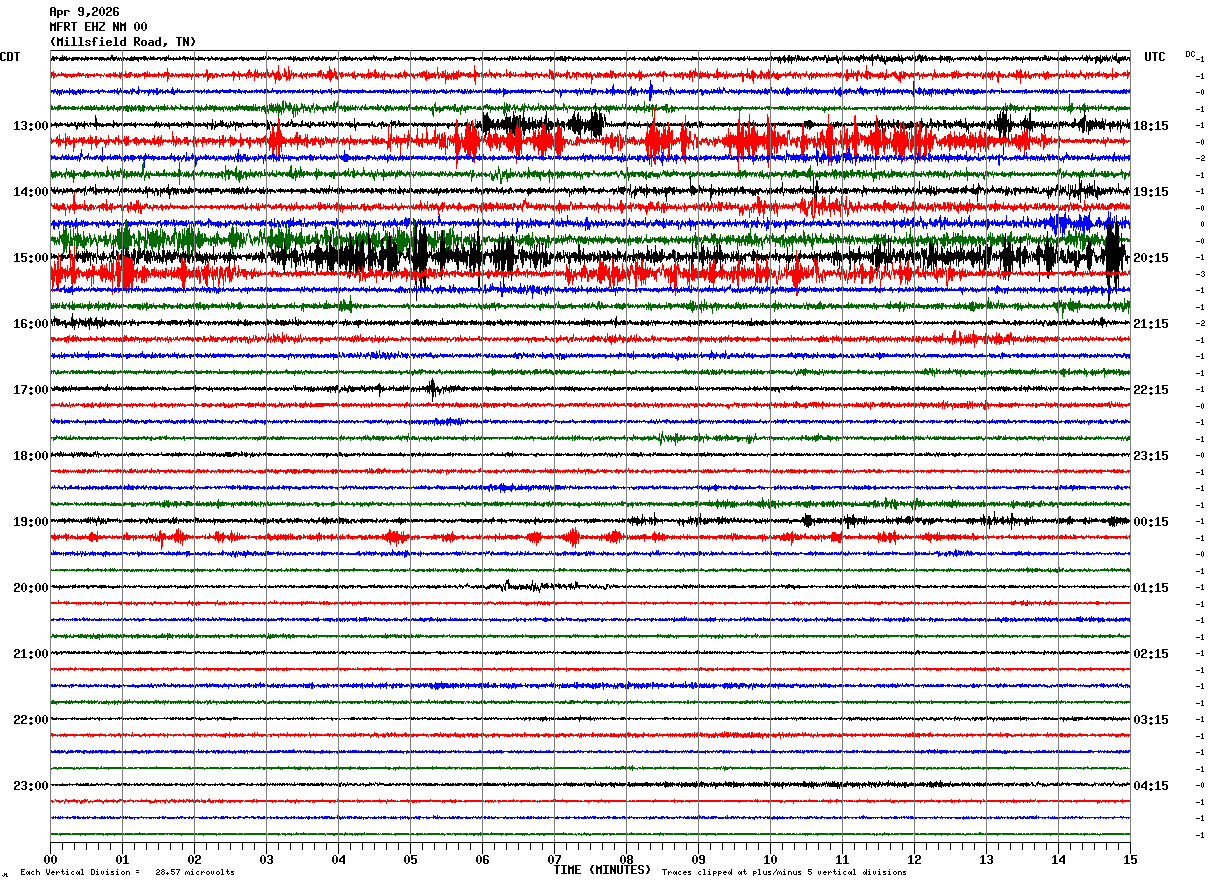Screen dimensions: 1210x886
Task: Select the 19:00 CDT time label
Action: pyautogui.click(x=31, y=522)
